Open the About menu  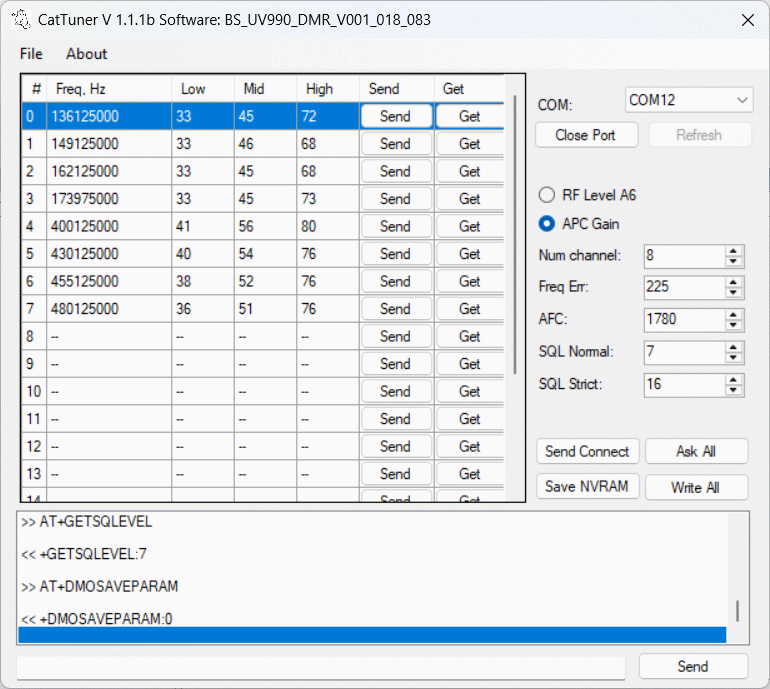[87, 54]
